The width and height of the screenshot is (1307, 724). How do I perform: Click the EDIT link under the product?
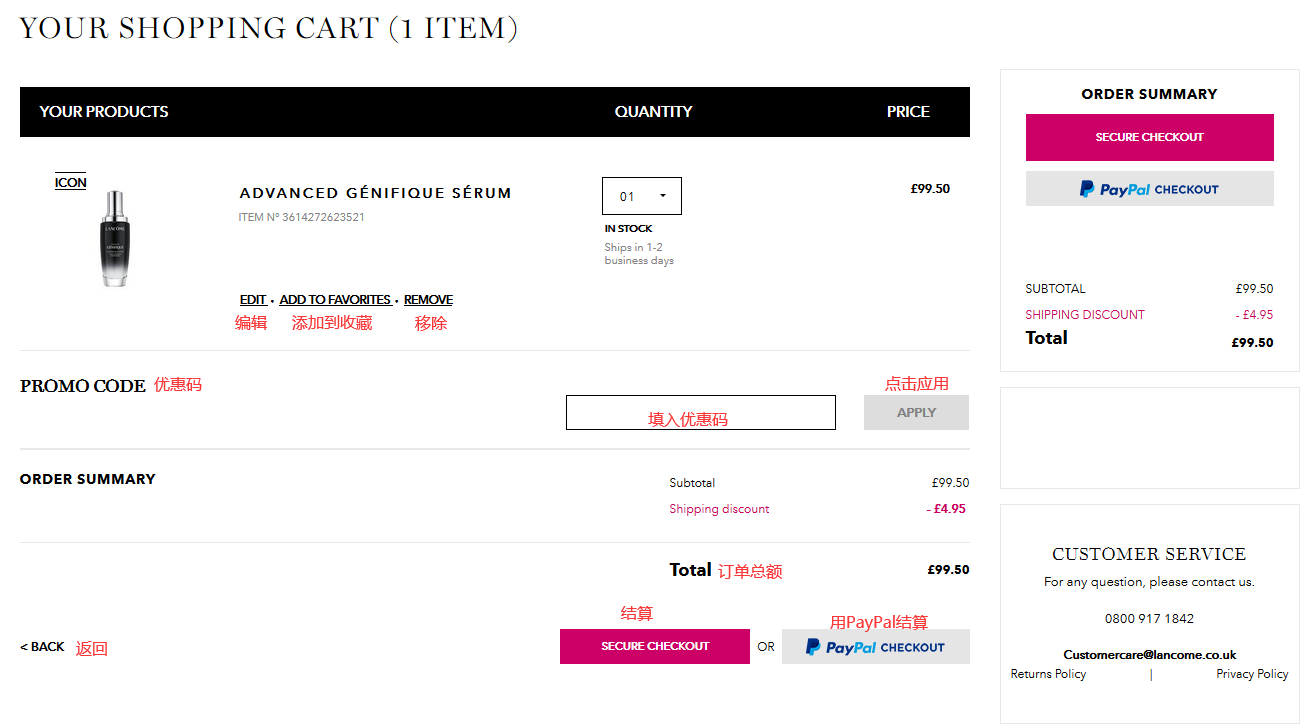(x=253, y=300)
